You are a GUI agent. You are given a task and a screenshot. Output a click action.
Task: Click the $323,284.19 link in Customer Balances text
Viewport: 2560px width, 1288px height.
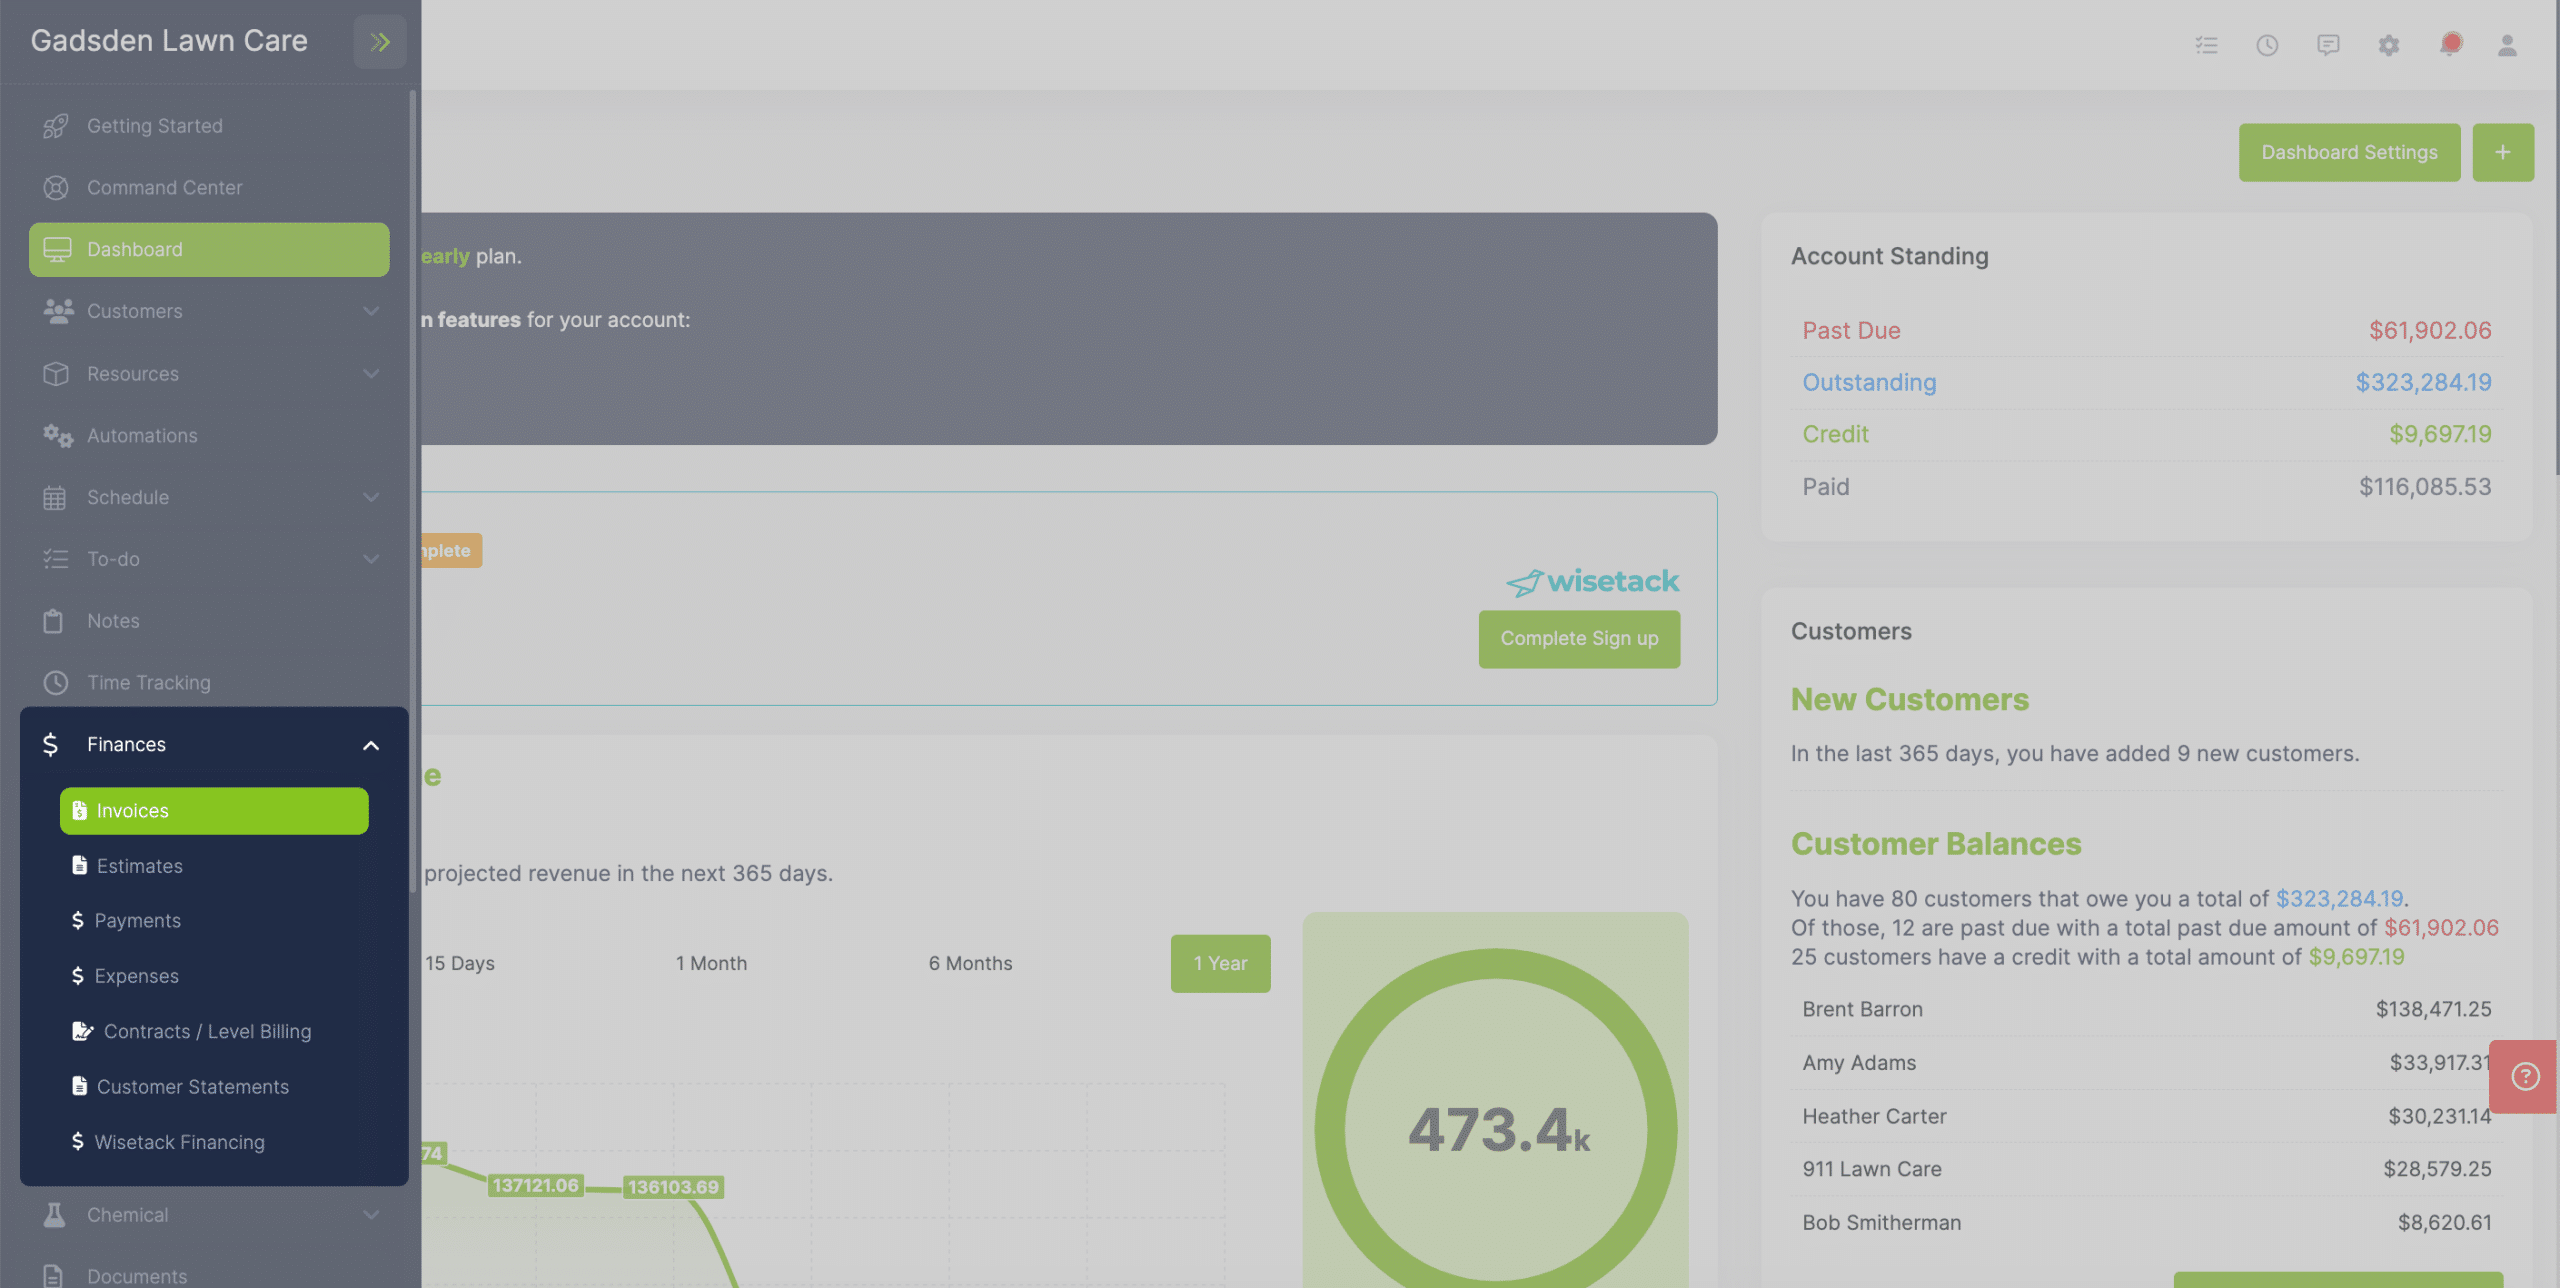click(x=2339, y=898)
